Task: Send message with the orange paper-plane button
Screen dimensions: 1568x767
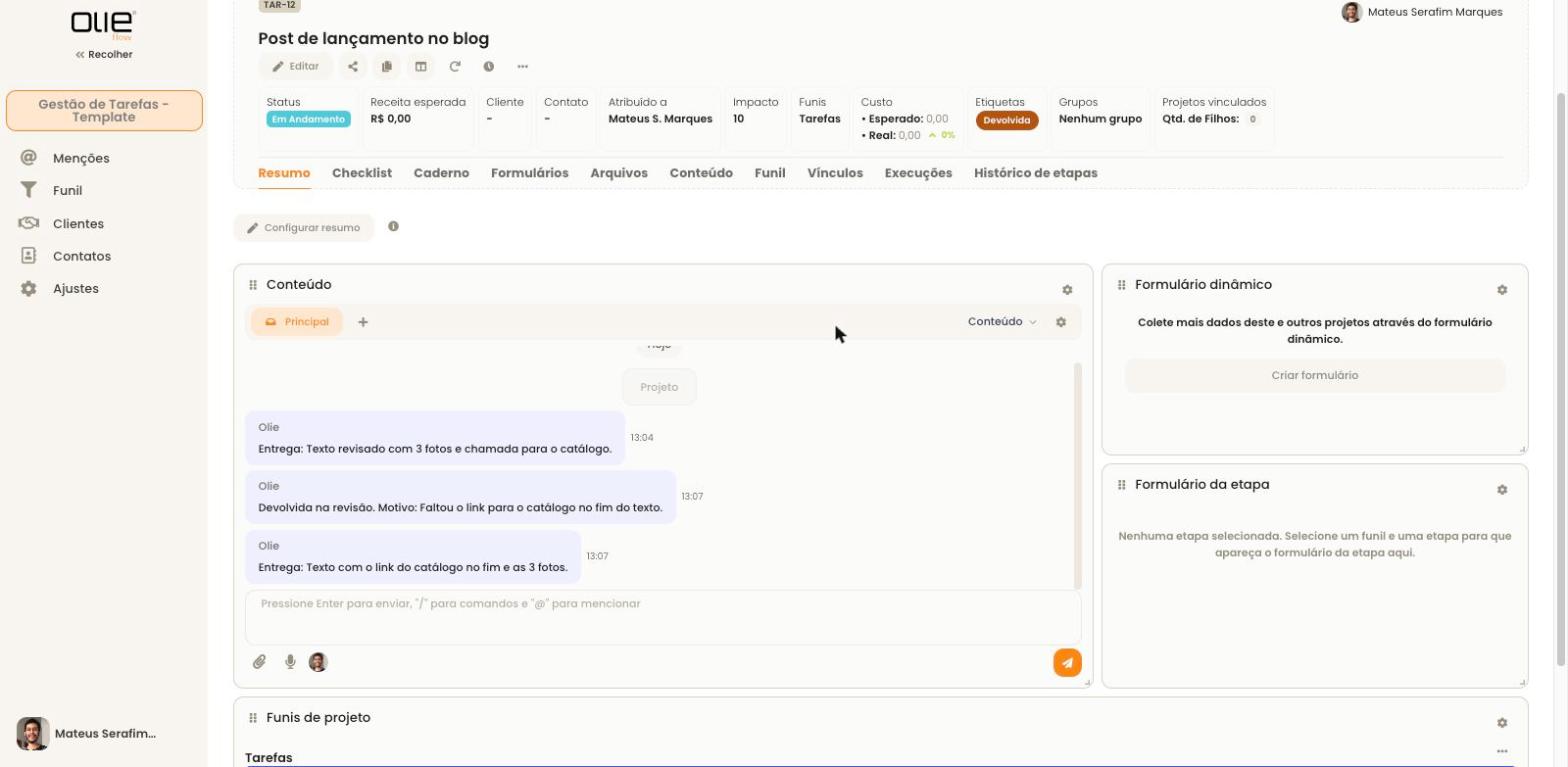Action: [x=1067, y=663]
